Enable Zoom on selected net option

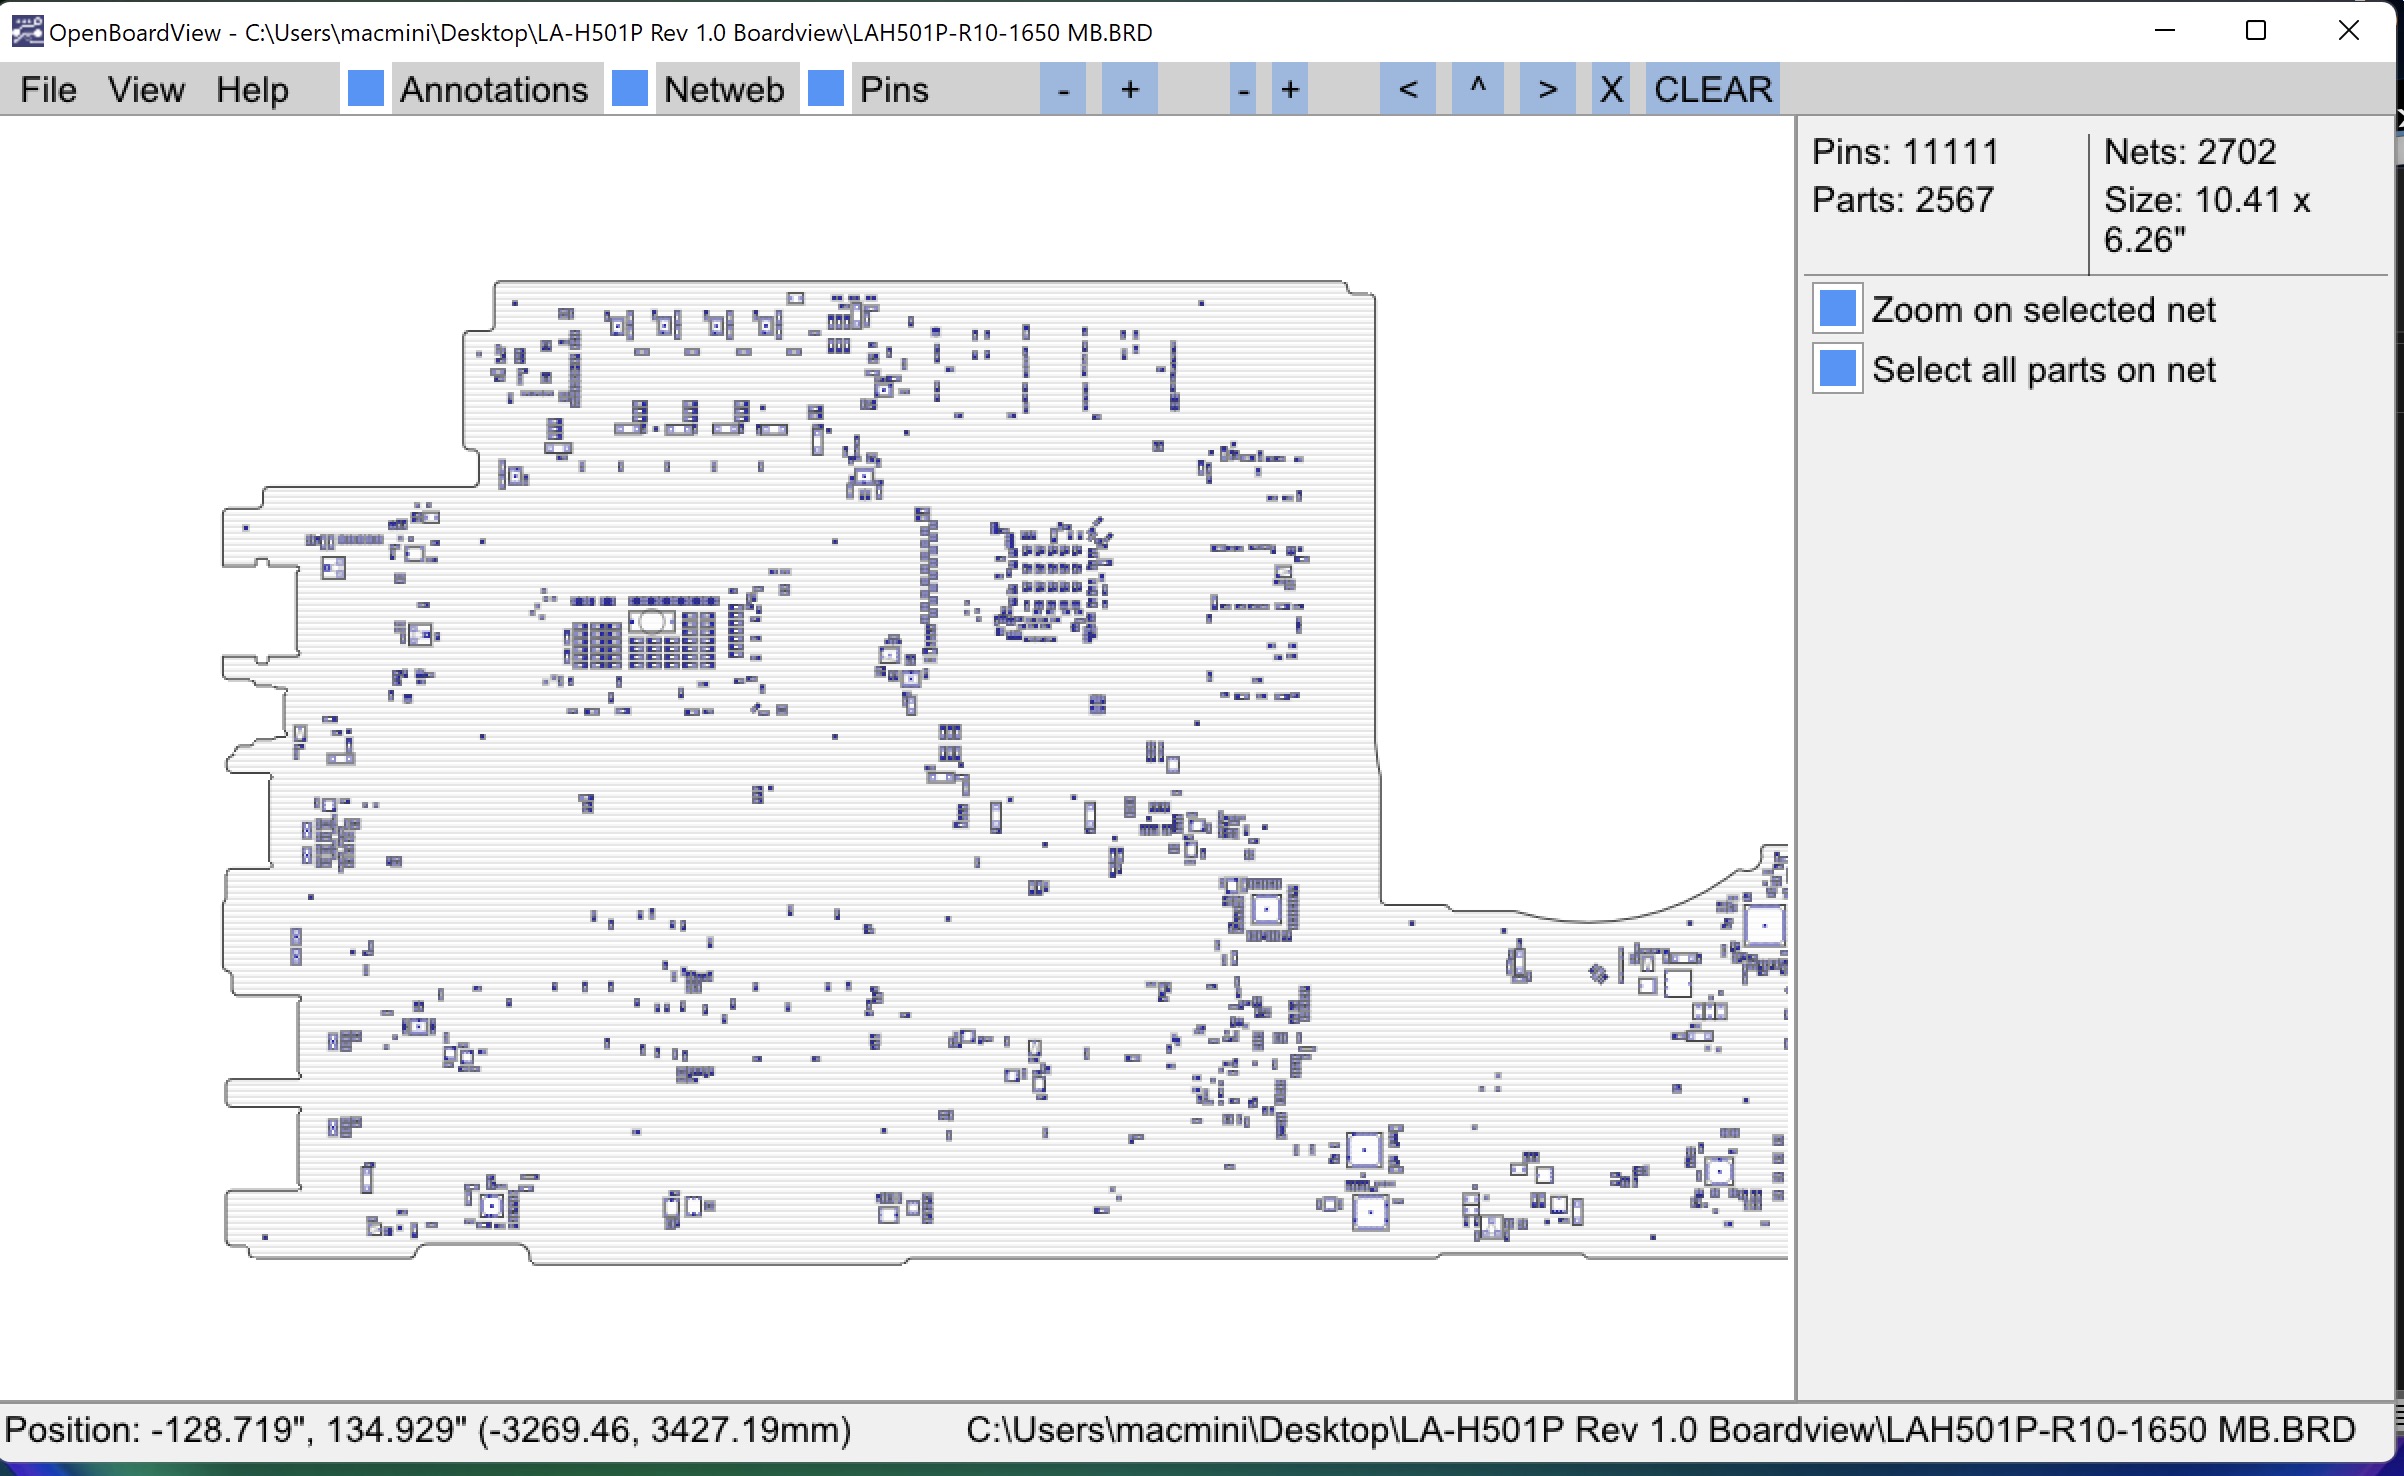1837,309
